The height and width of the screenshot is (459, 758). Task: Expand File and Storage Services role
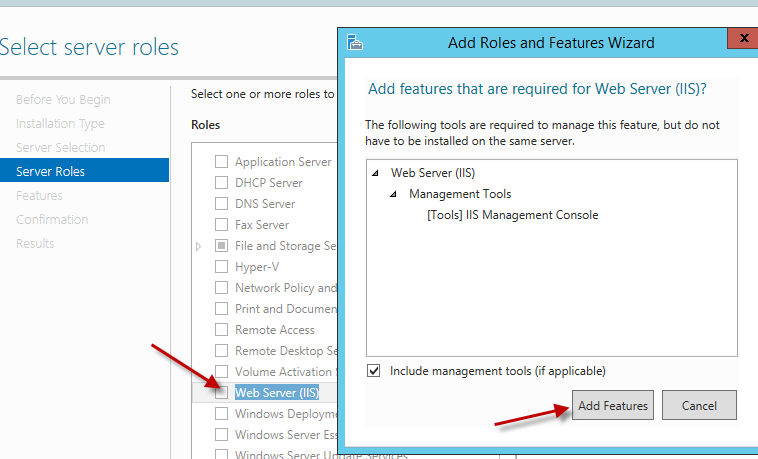[x=198, y=246]
